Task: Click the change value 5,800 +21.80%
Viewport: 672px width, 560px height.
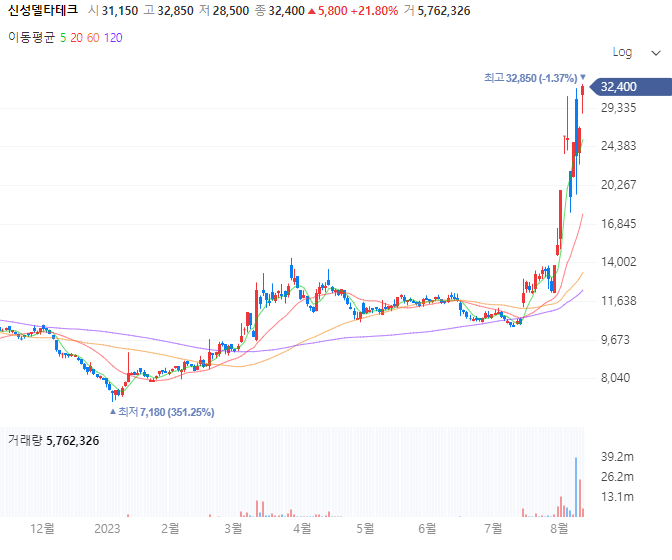Action: tap(353, 11)
